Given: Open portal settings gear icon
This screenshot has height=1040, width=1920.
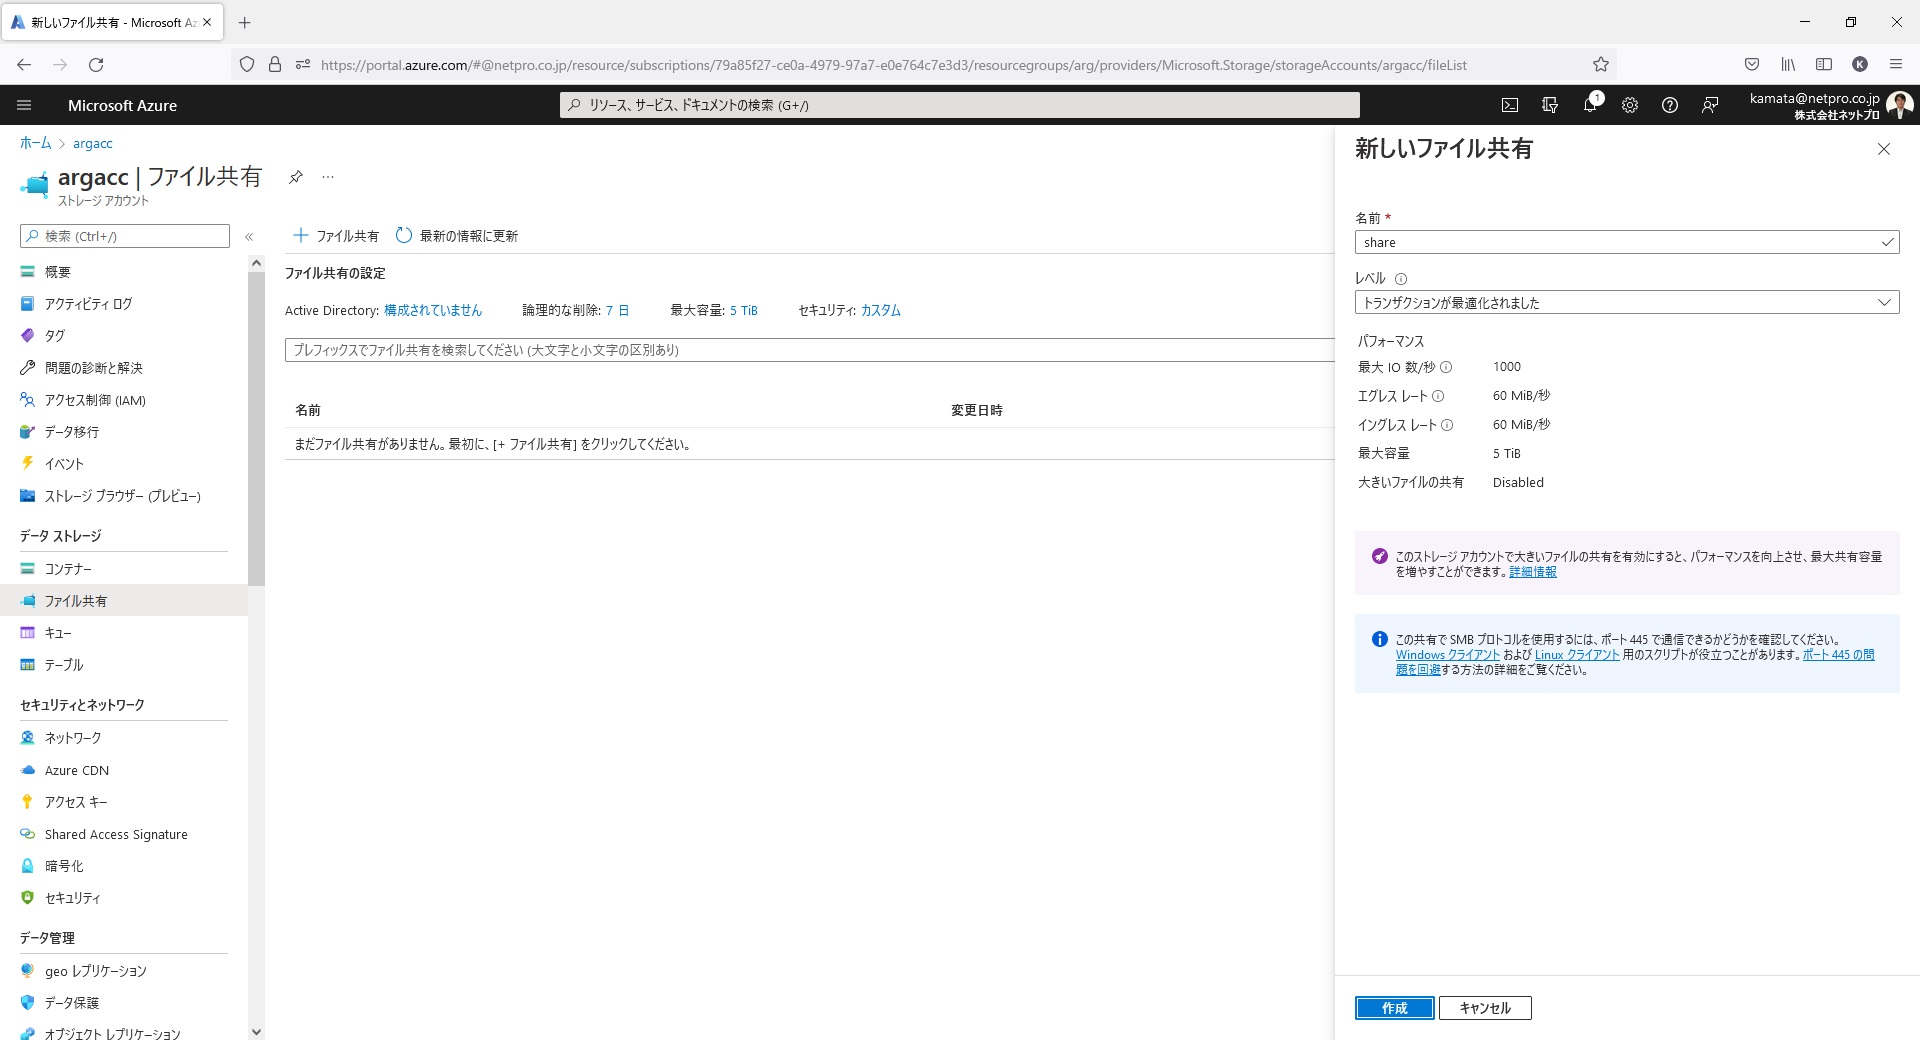Looking at the screenshot, I should 1630,105.
